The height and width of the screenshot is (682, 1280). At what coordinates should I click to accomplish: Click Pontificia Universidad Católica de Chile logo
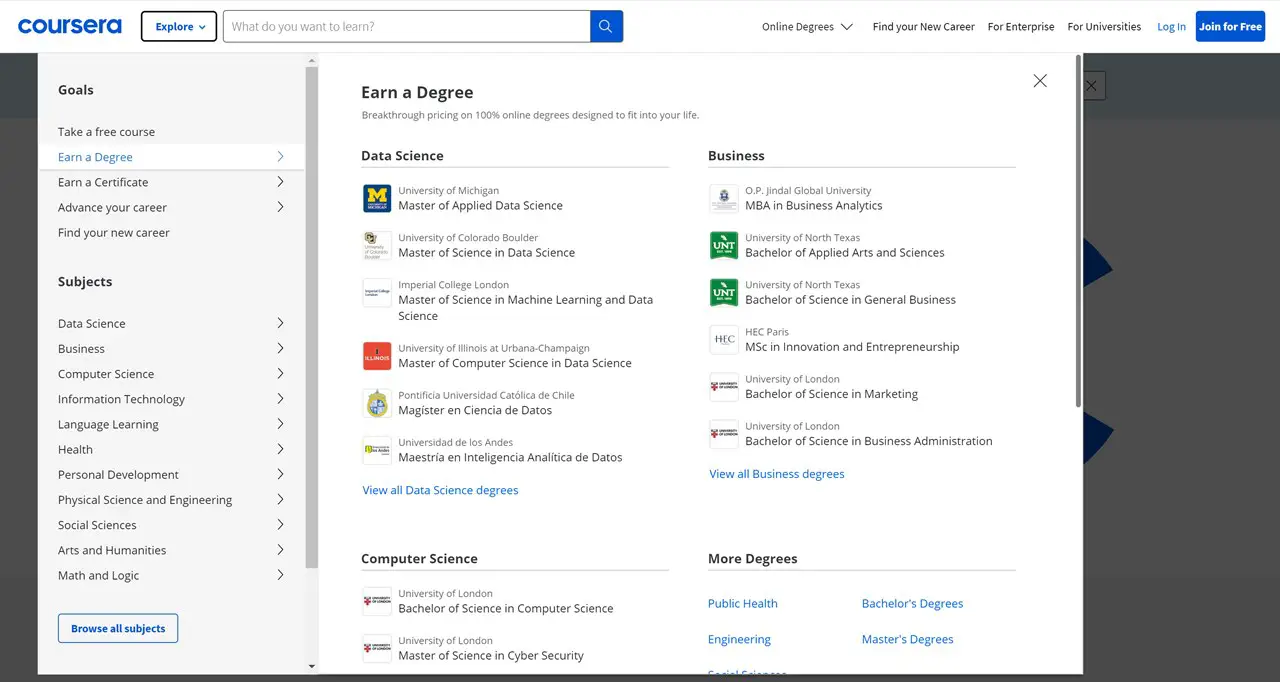[377, 403]
